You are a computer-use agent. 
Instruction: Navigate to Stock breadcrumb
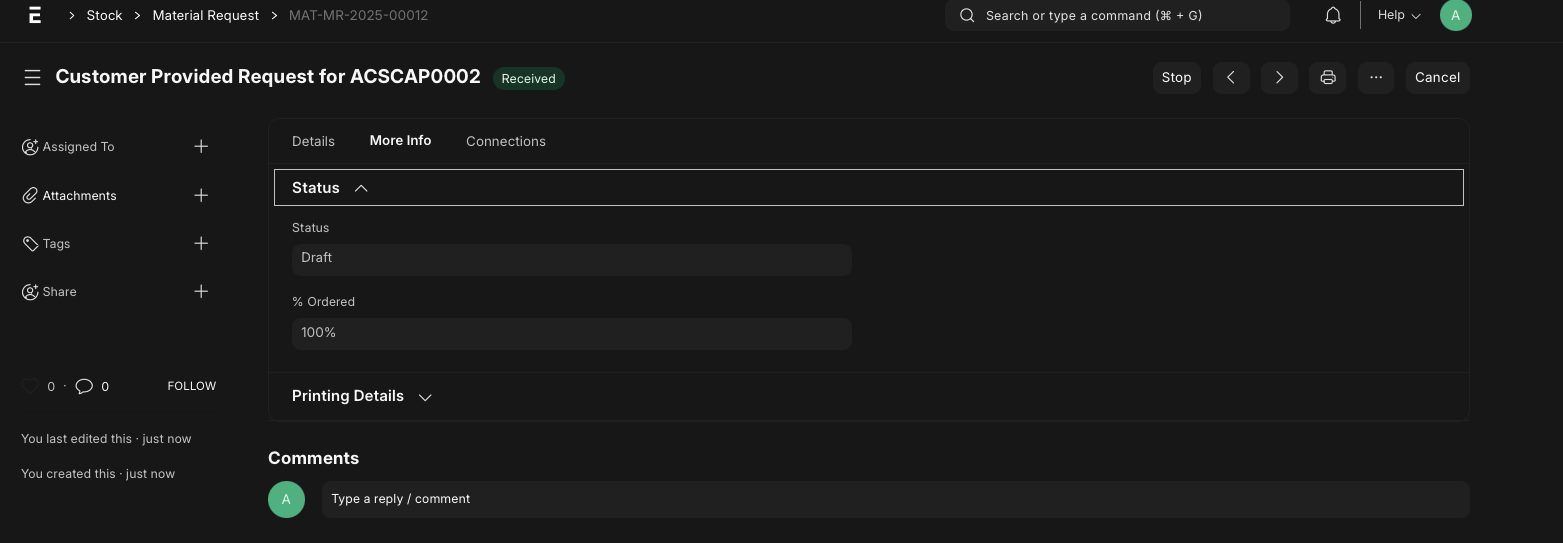coord(104,15)
